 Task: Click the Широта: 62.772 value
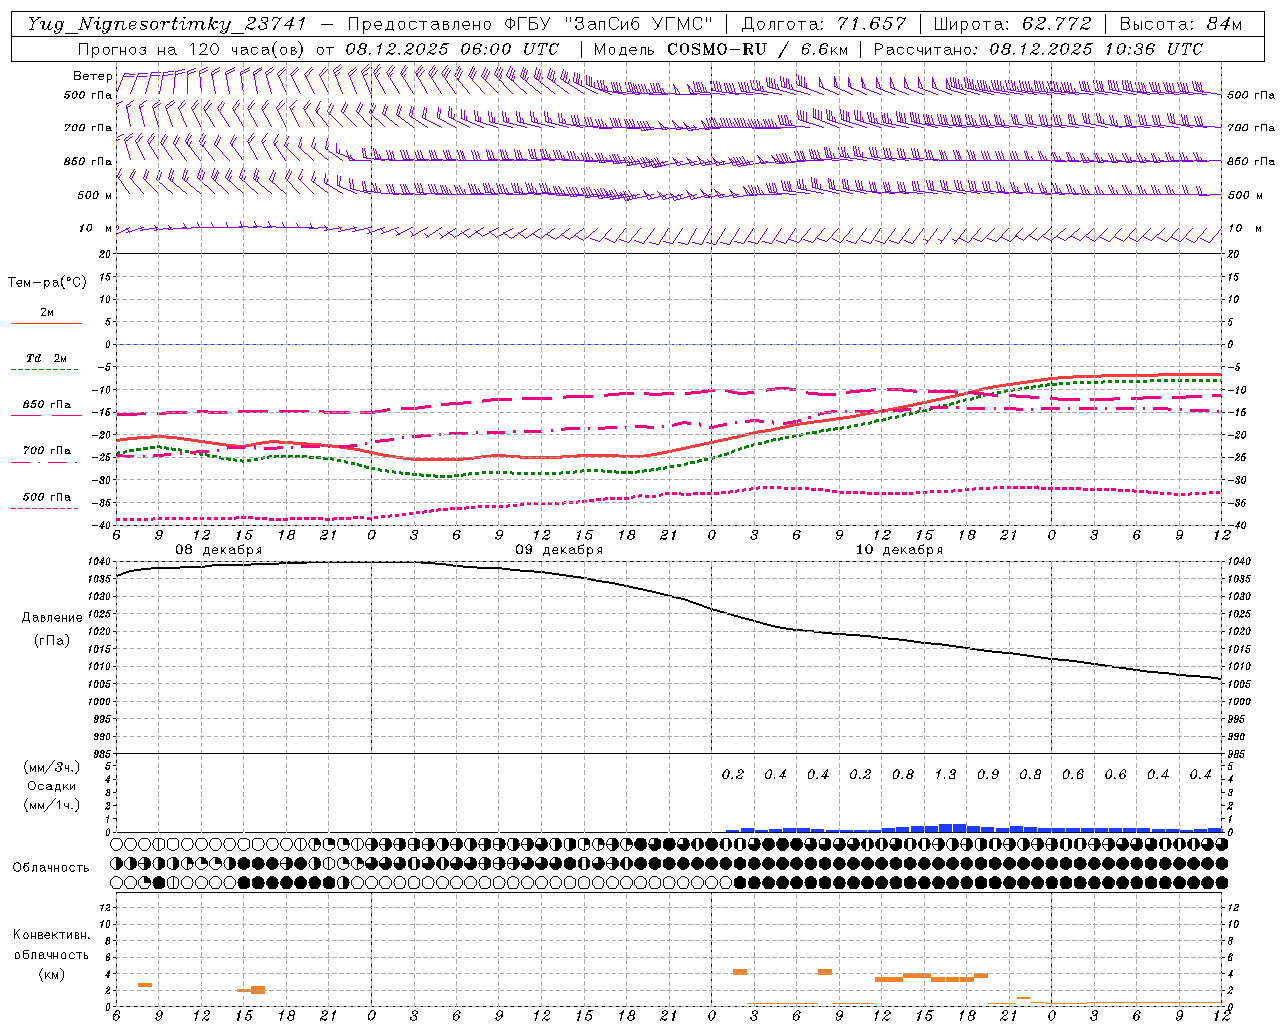coord(1012,24)
